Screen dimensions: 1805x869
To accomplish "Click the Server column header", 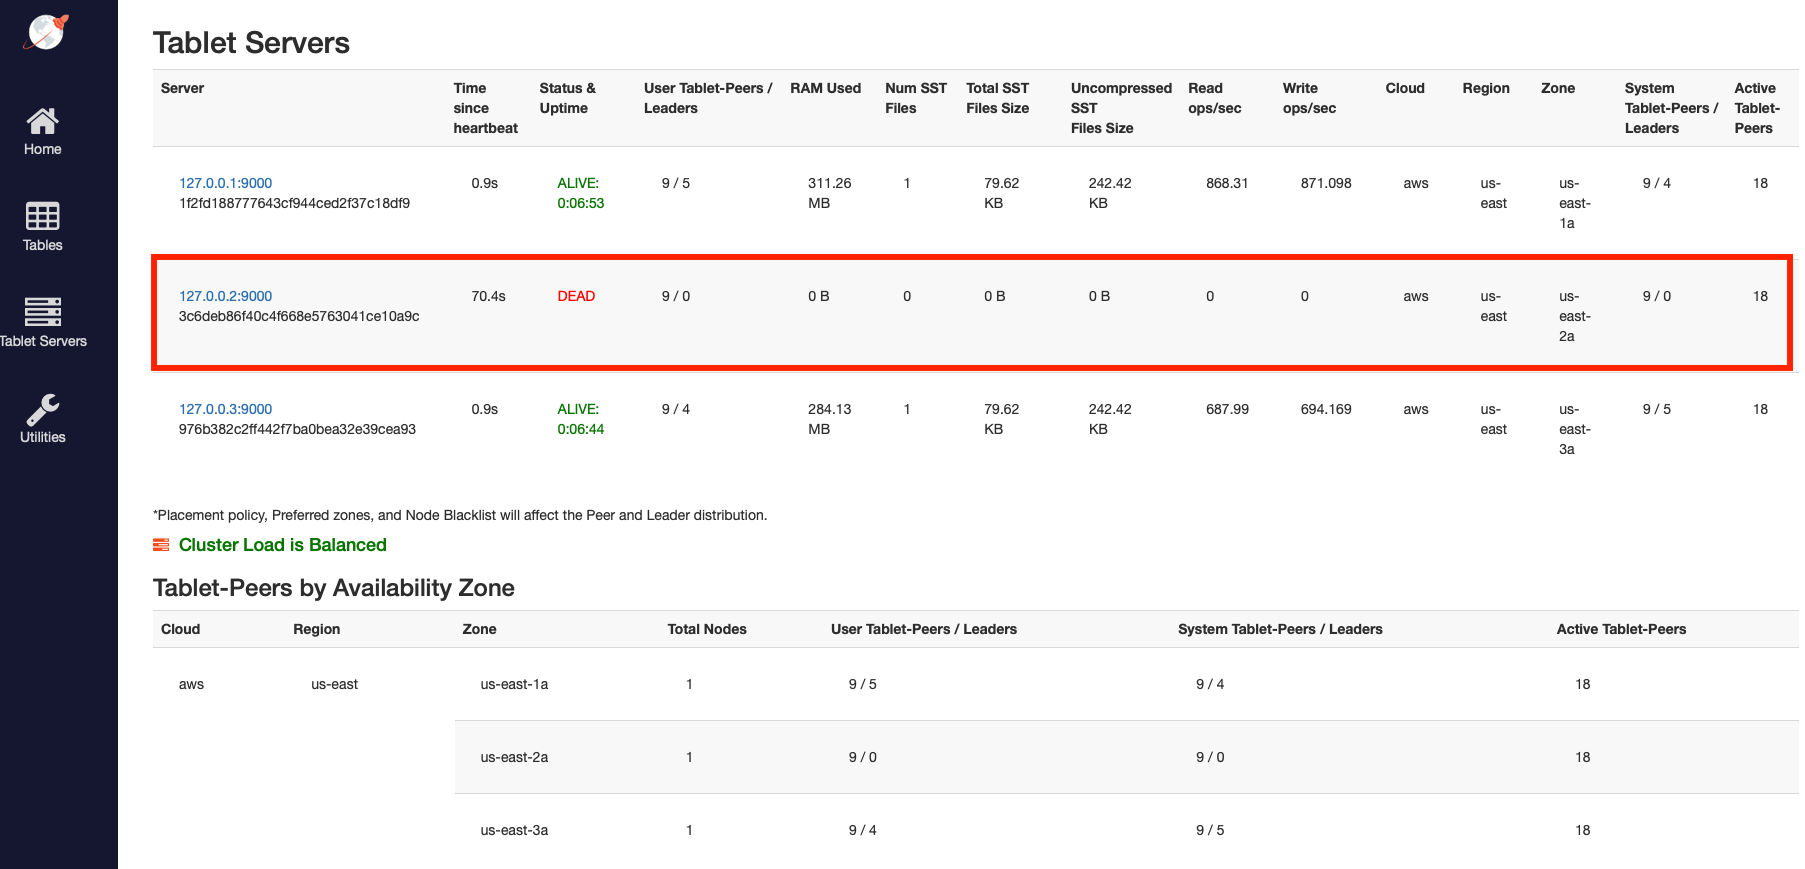I will pyautogui.click(x=182, y=88).
